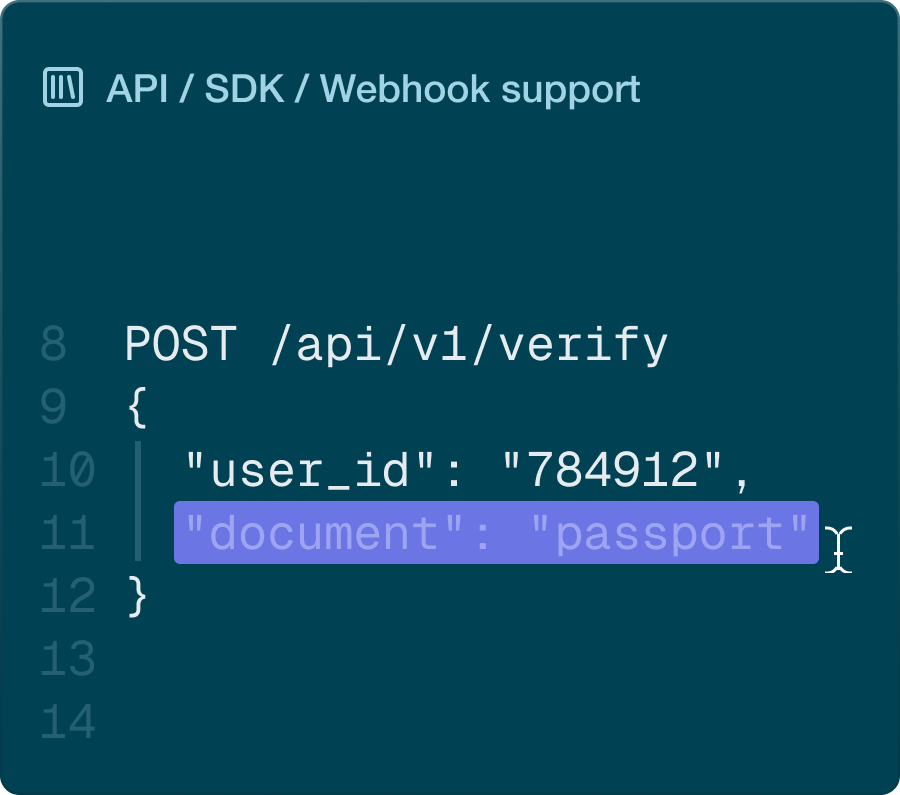
Task: Place cursor at the opening curly brace
Action: coord(137,408)
